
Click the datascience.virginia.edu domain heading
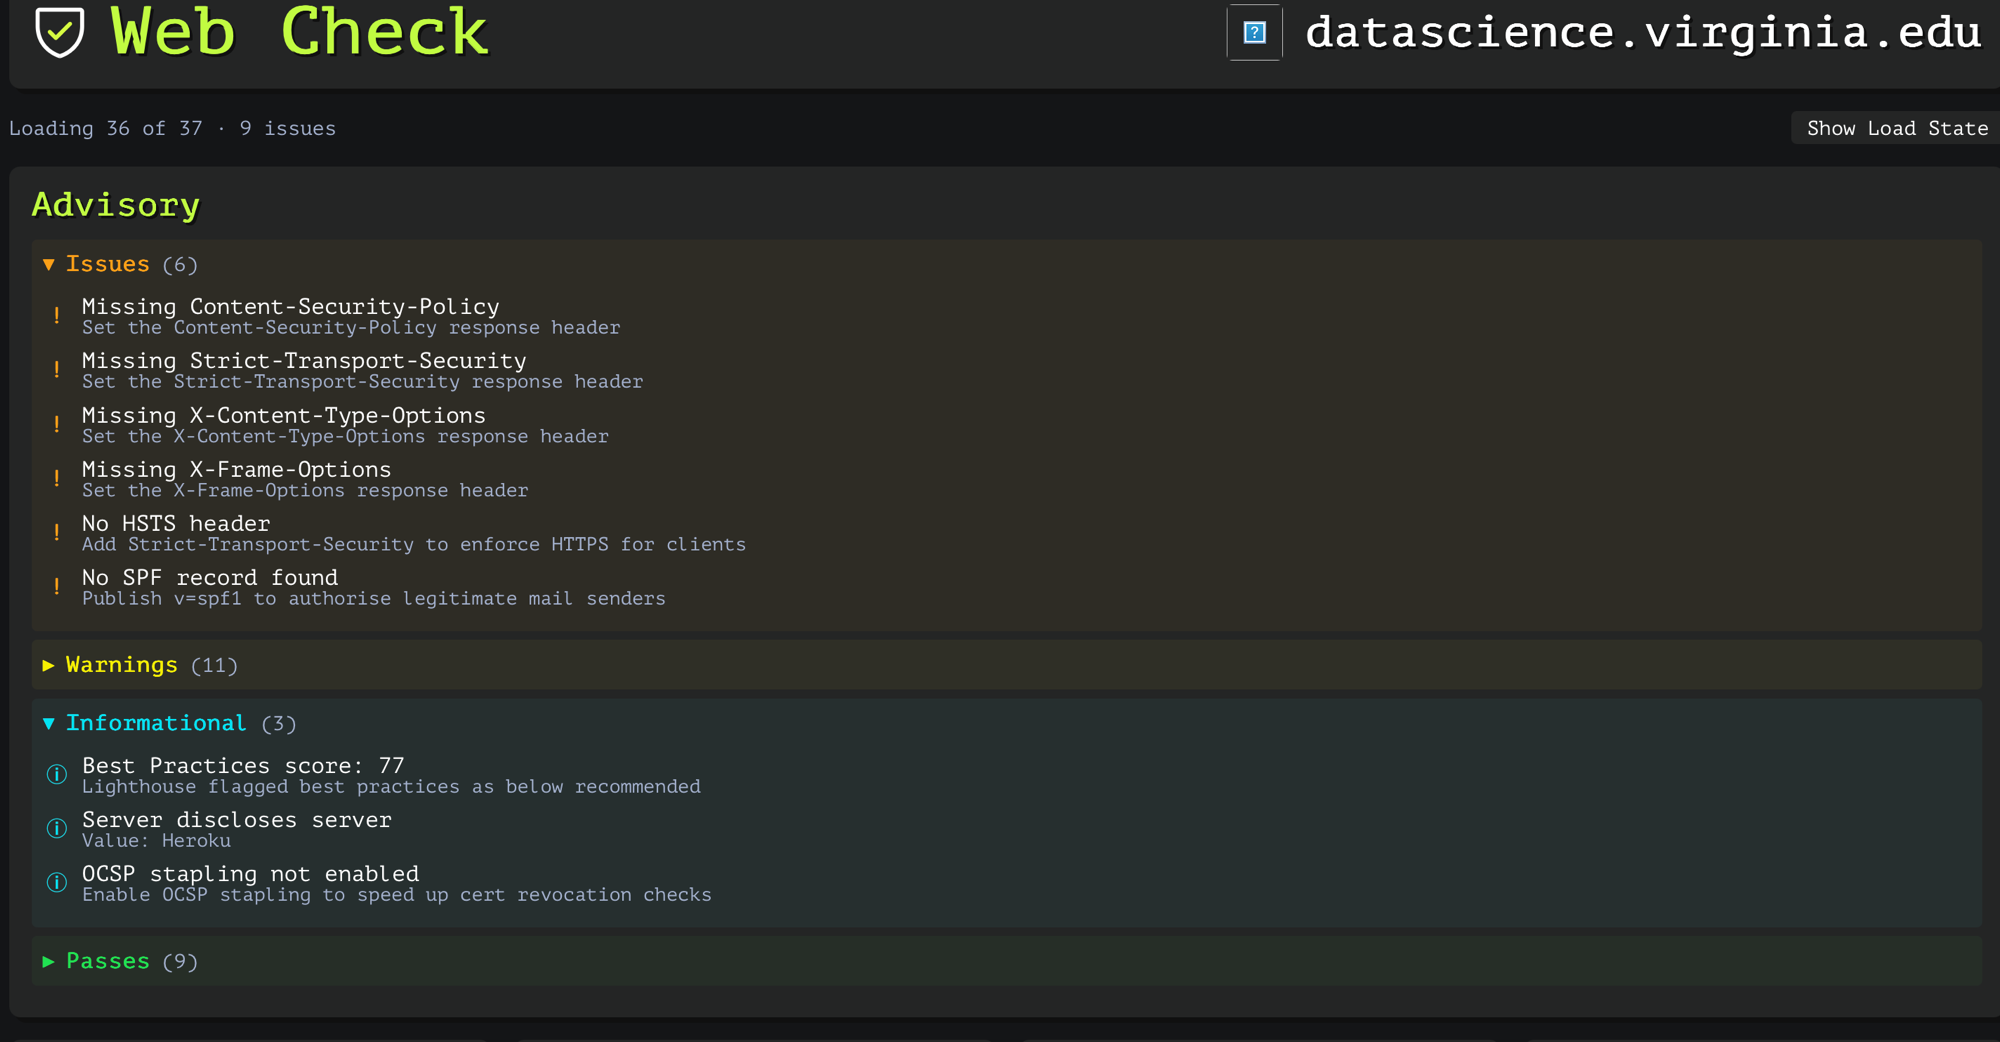pos(1643,33)
